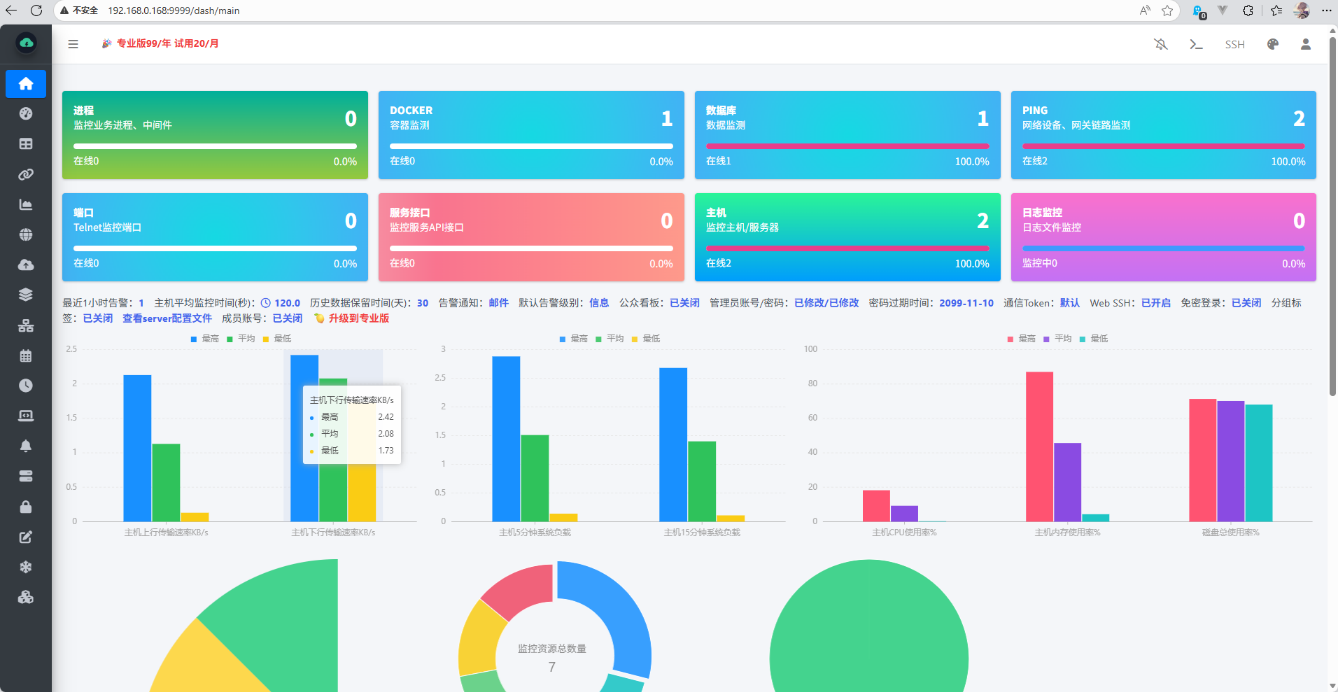
Task: Open the clock icon in sidebar
Action: click(x=26, y=386)
